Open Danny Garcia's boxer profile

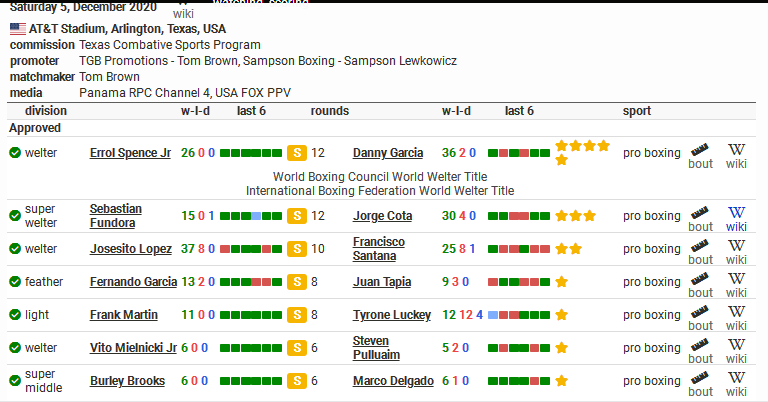pyautogui.click(x=388, y=153)
